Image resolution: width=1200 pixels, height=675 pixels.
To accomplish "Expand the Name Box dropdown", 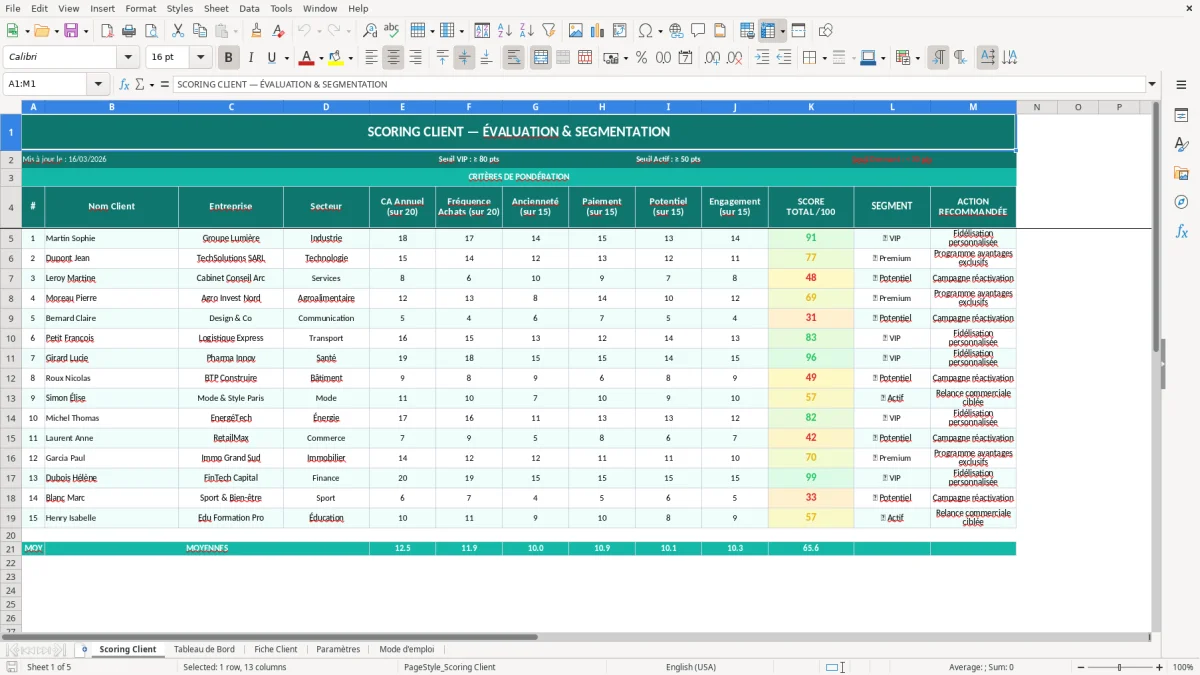I will 100,84.
